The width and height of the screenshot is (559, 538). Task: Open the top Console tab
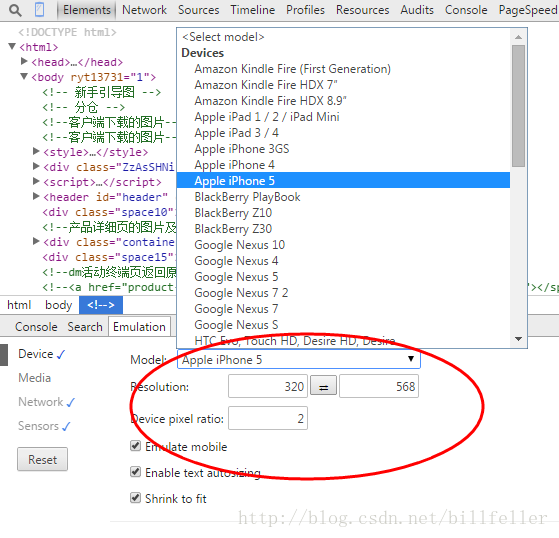point(466,10)
